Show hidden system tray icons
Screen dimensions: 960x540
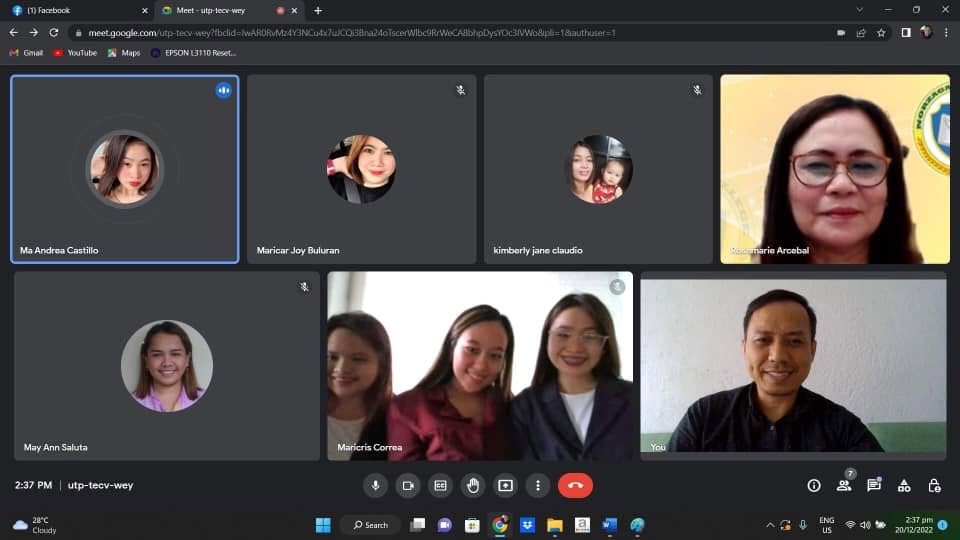tap(770, 525)
